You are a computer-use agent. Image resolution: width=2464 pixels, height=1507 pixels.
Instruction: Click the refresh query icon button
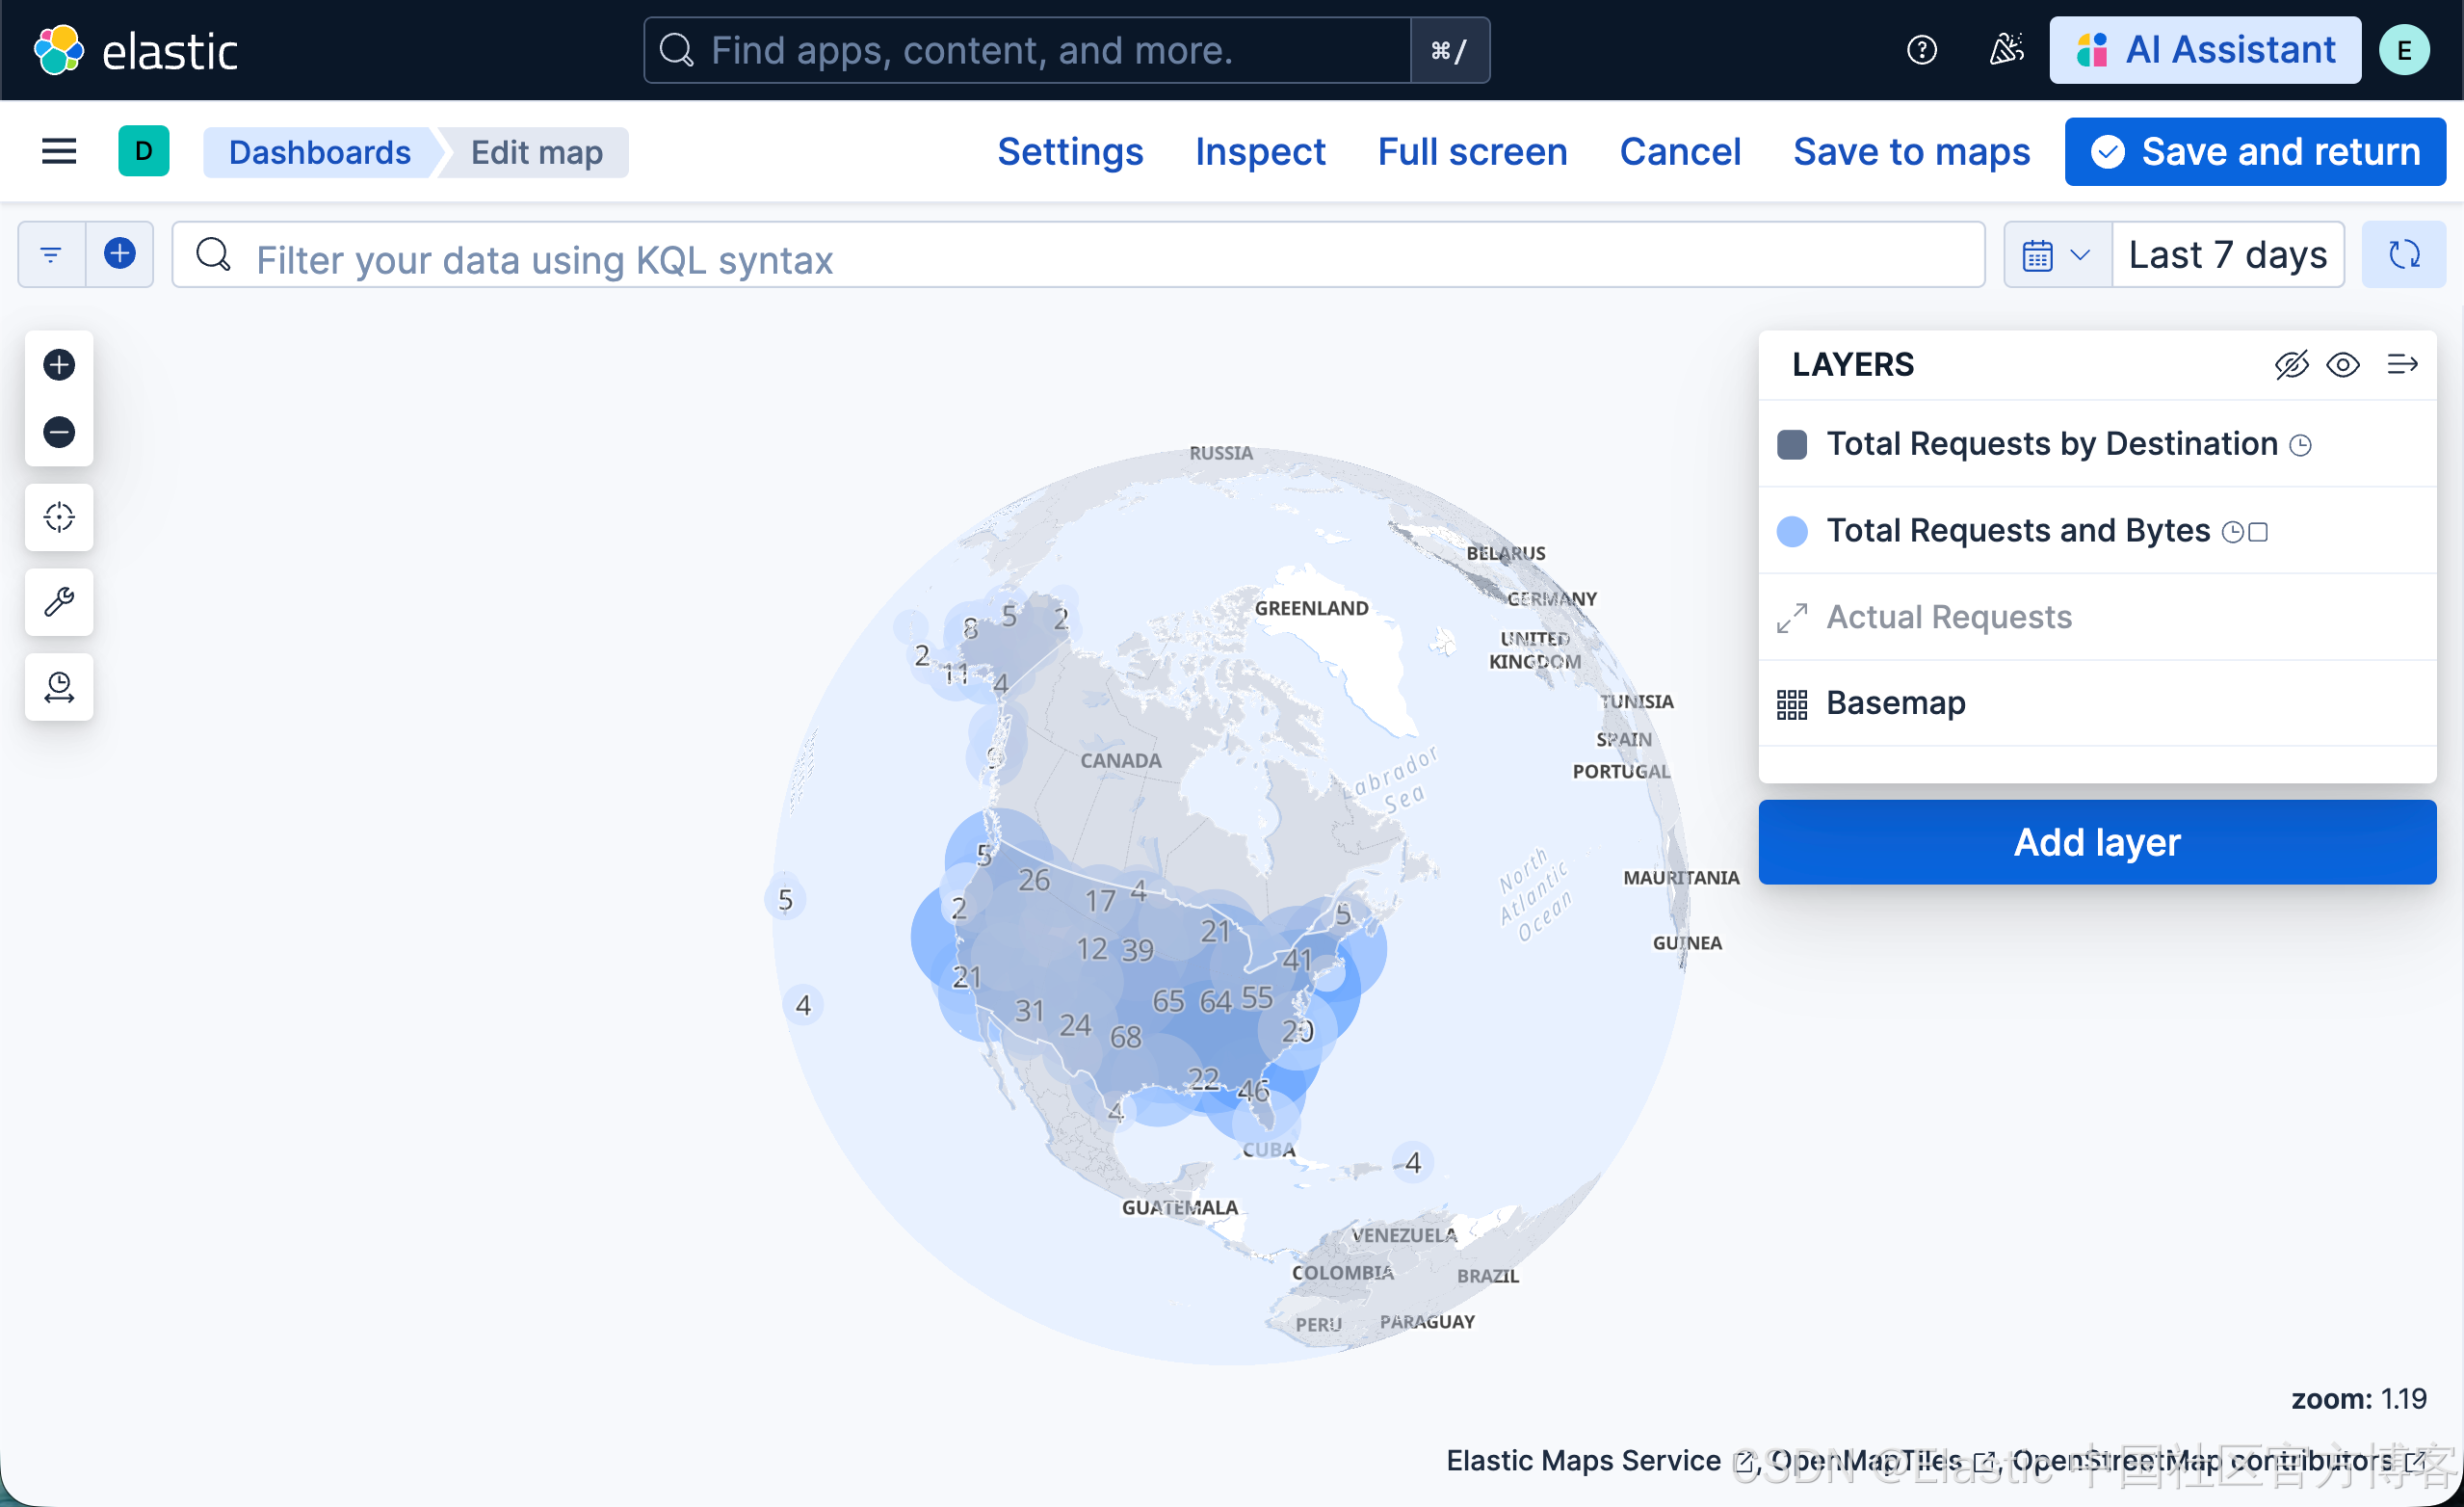[2404, 255]
